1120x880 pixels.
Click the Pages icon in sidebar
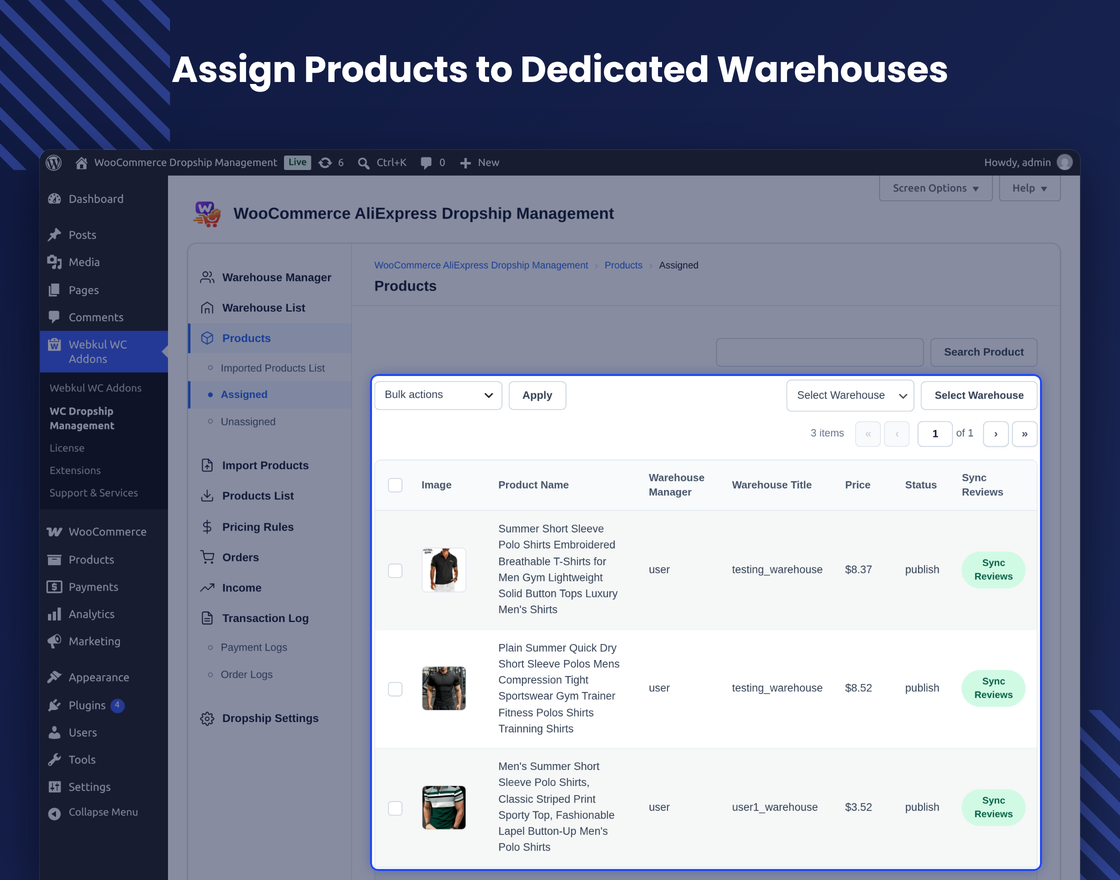54,290
